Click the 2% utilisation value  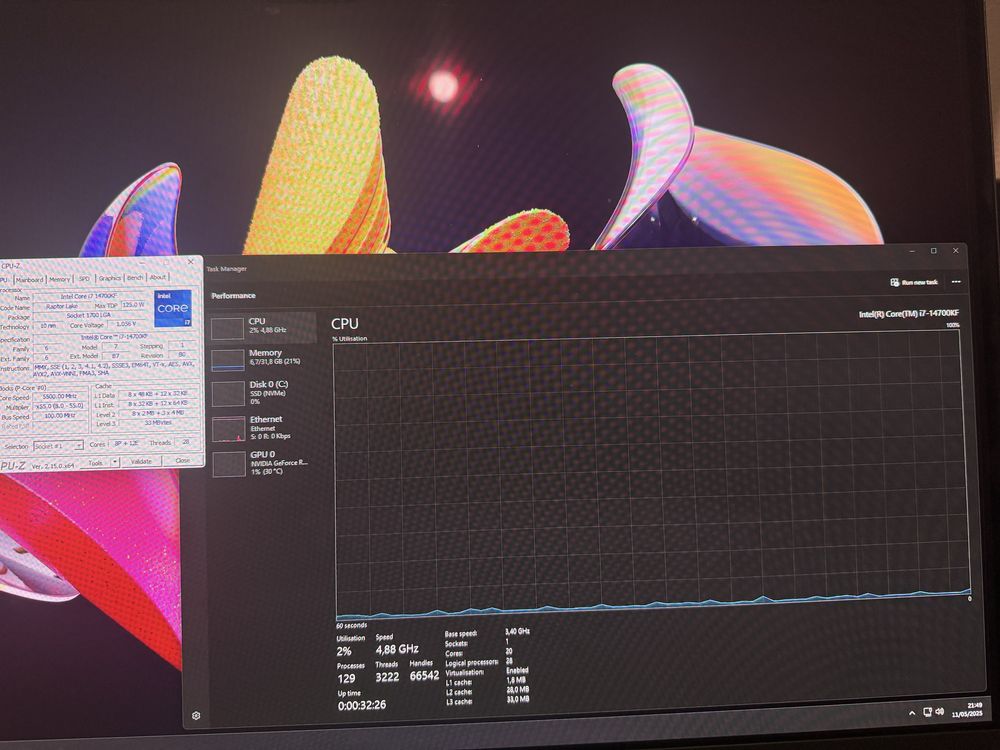coord(344,651)
